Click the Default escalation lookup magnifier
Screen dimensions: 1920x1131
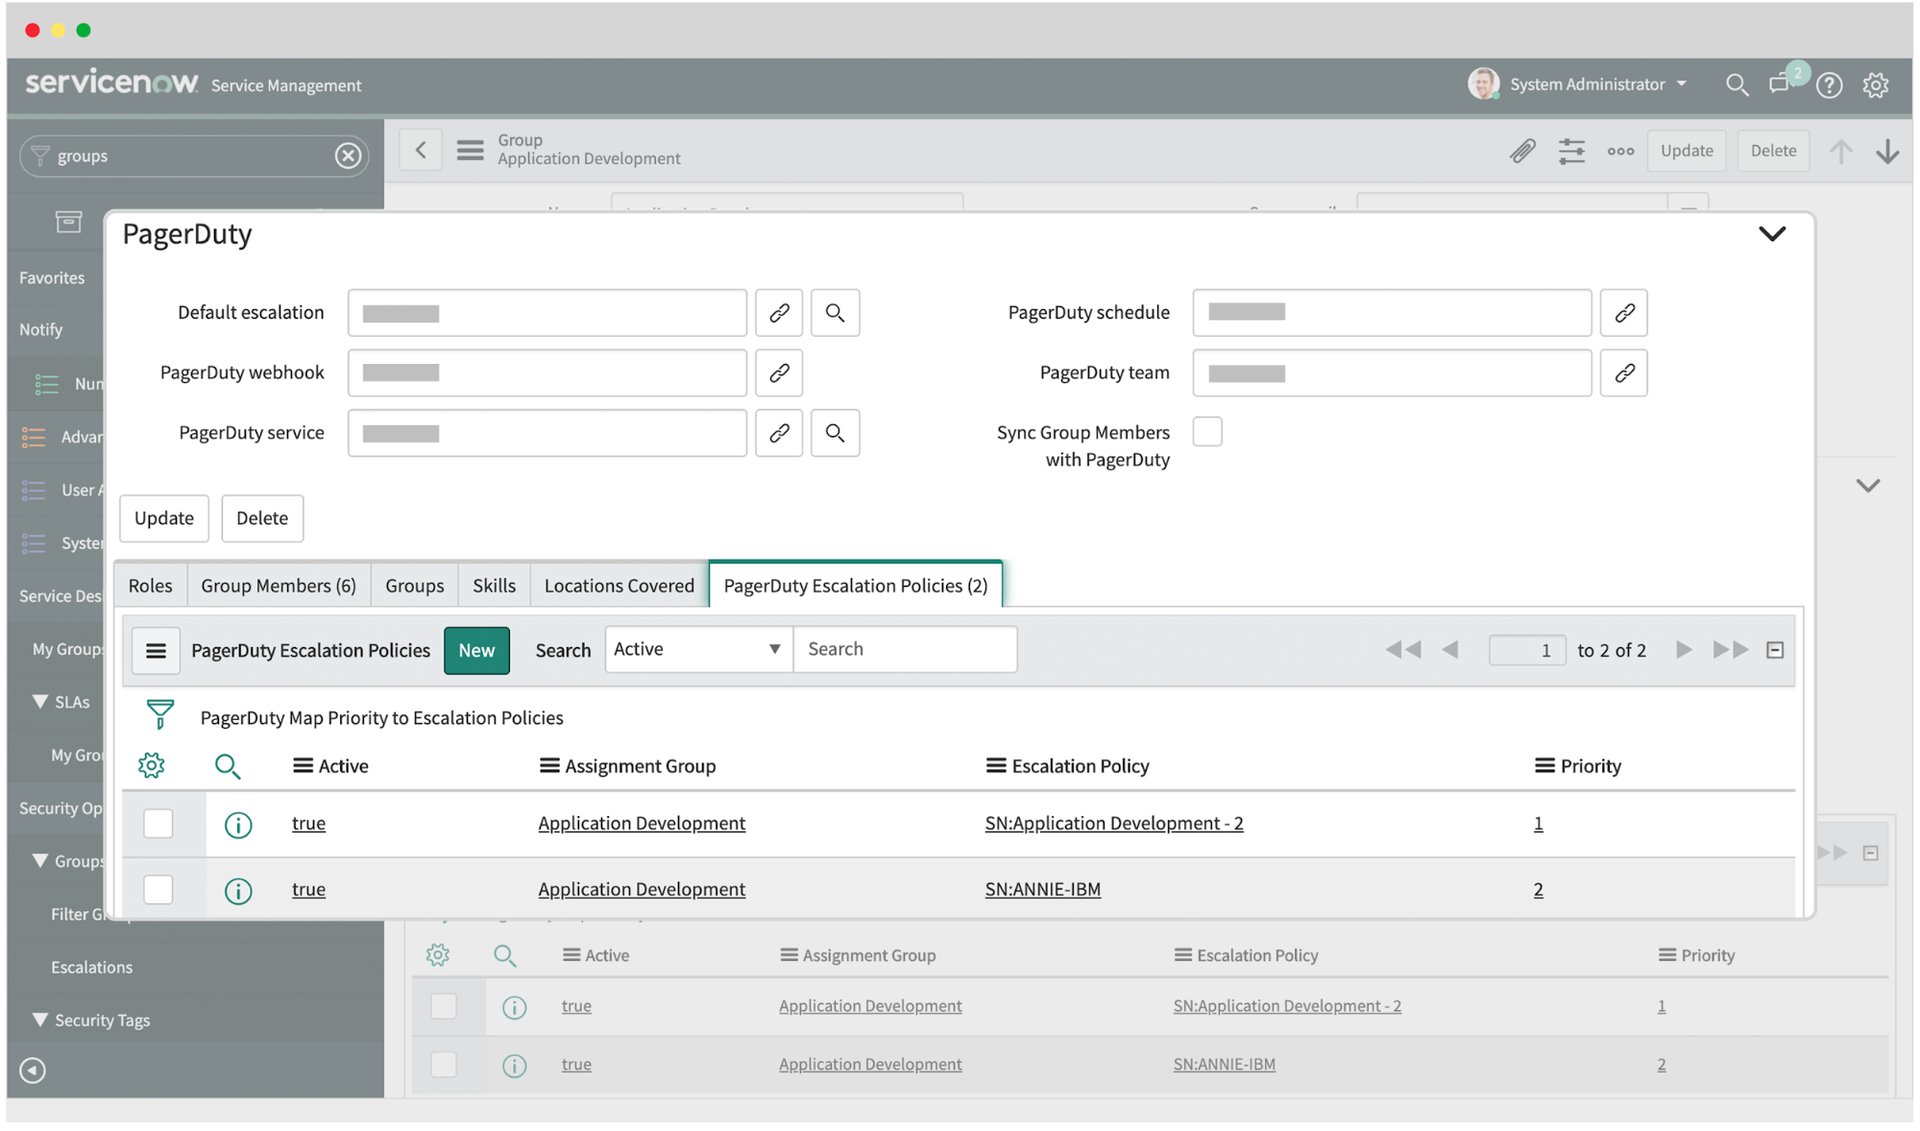pos(835,313)
